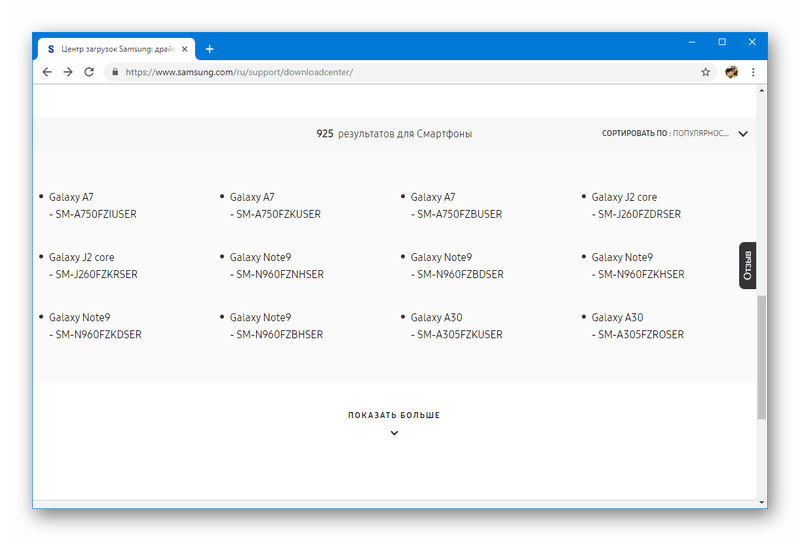The image size is (800, 541).
Task: Open Galaxy J2 core SM-J260FZDRSER
Action: pyautogui.click(x=636, y=205)
